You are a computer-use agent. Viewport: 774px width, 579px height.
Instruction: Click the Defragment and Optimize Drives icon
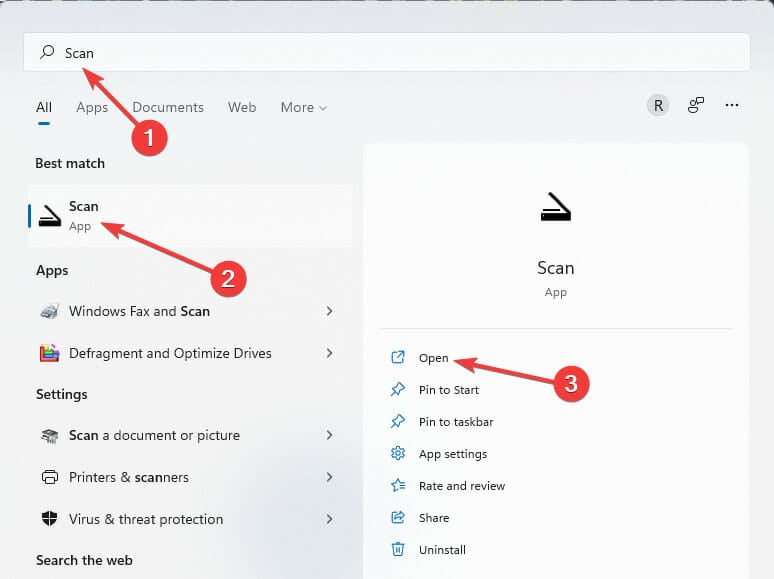(49, 353)
